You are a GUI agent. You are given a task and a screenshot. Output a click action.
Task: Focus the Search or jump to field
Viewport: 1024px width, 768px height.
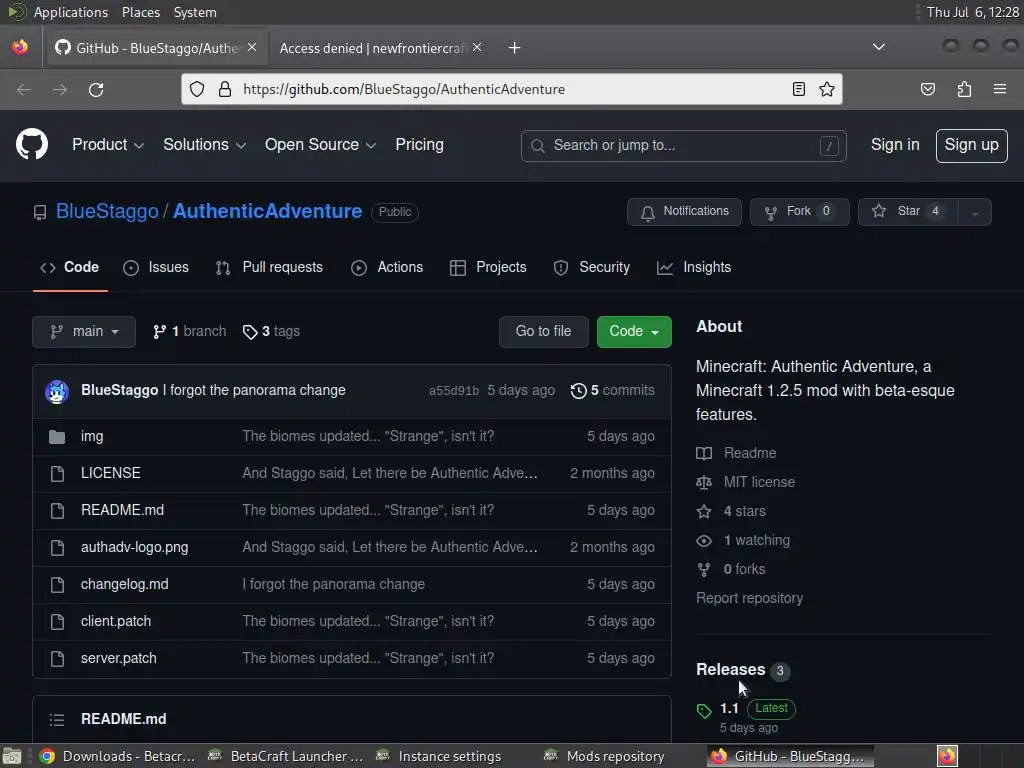[x=683, y=146]
